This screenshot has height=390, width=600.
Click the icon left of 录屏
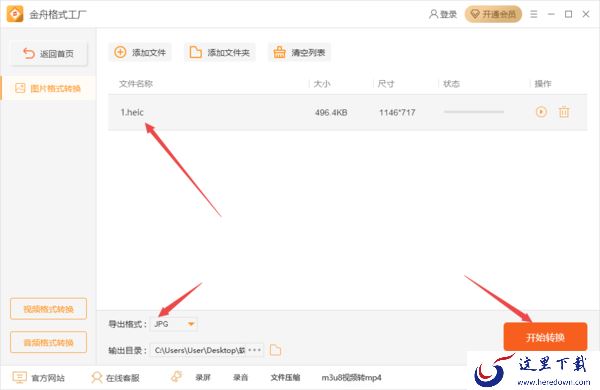(176, 377)
